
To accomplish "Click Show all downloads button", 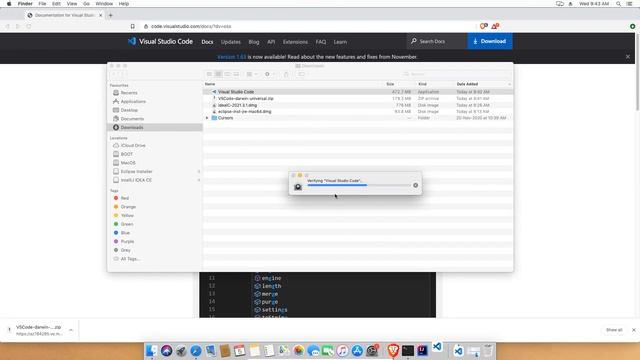I will 614,330.
